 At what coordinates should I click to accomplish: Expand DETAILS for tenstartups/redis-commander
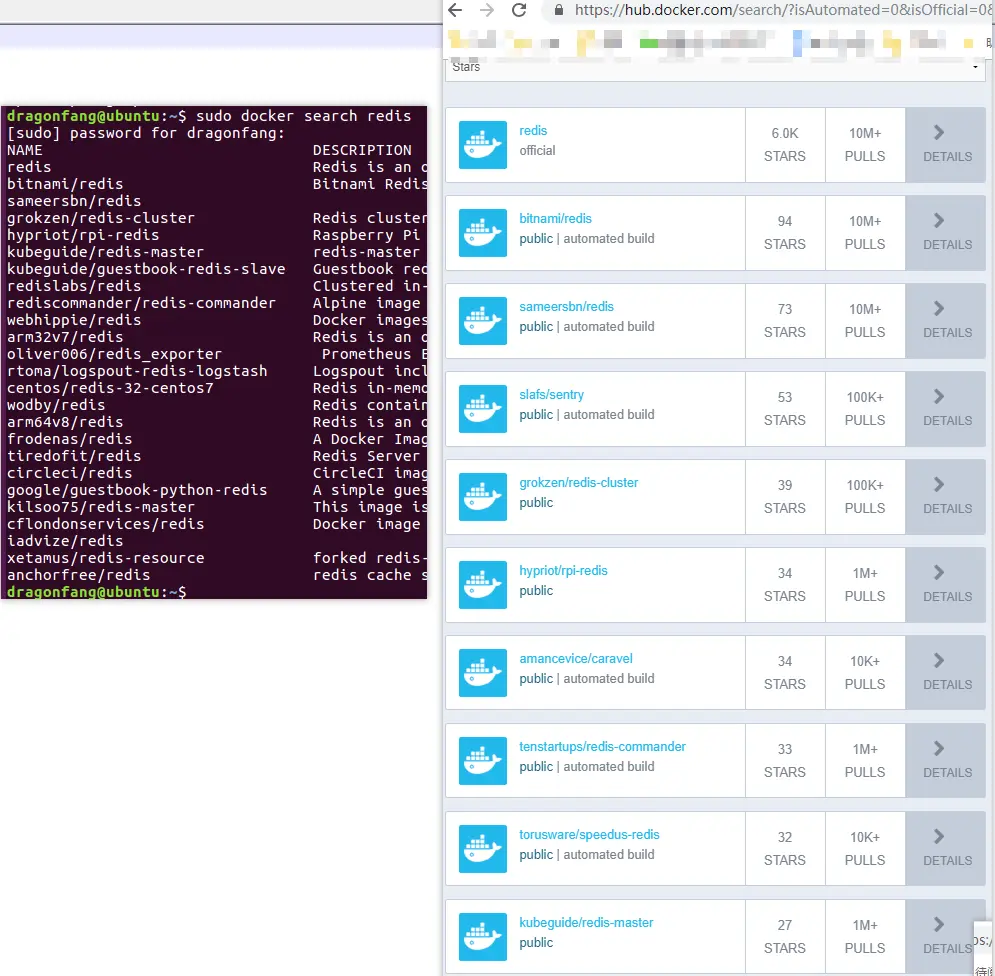click(946, 761)
